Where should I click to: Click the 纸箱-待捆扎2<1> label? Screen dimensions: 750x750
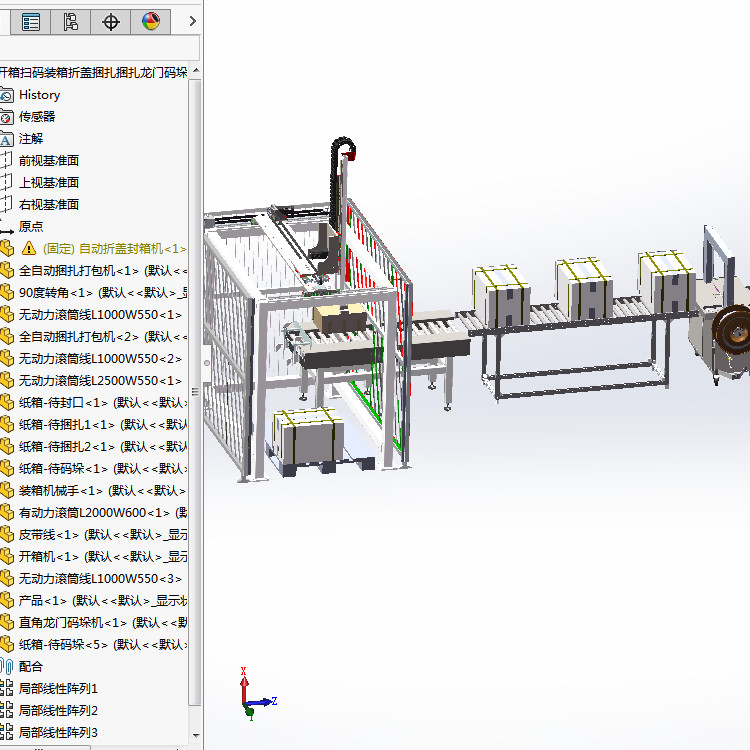[x=103, y=447]
